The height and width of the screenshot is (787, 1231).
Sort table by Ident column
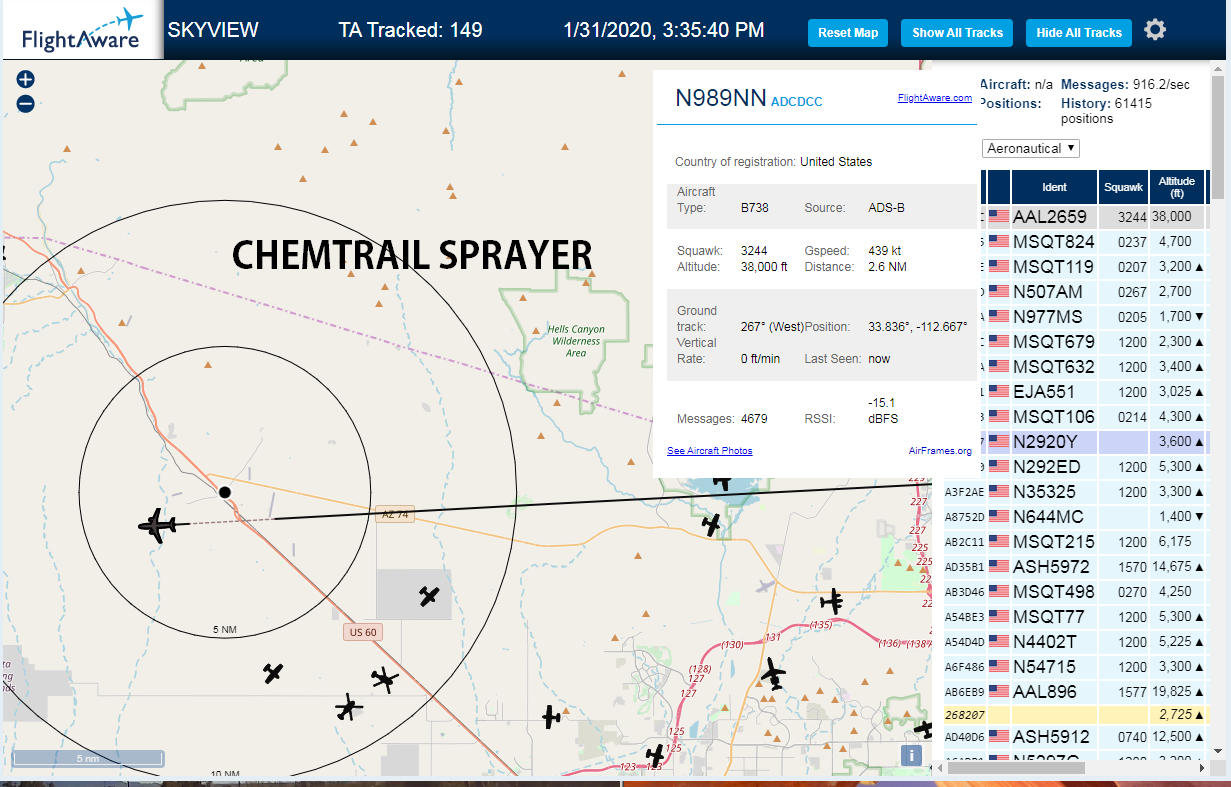(x=1054, y=187)
